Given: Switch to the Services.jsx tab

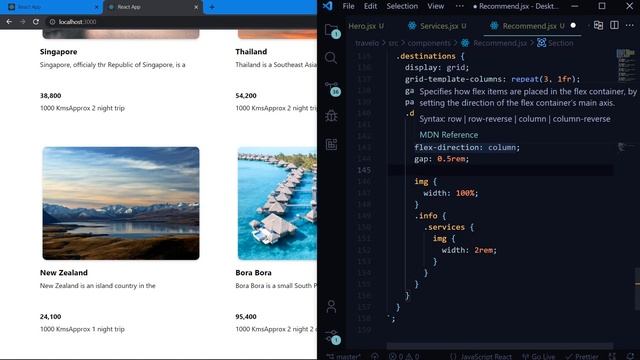Looking at the screenshot, I should point(437,26).
